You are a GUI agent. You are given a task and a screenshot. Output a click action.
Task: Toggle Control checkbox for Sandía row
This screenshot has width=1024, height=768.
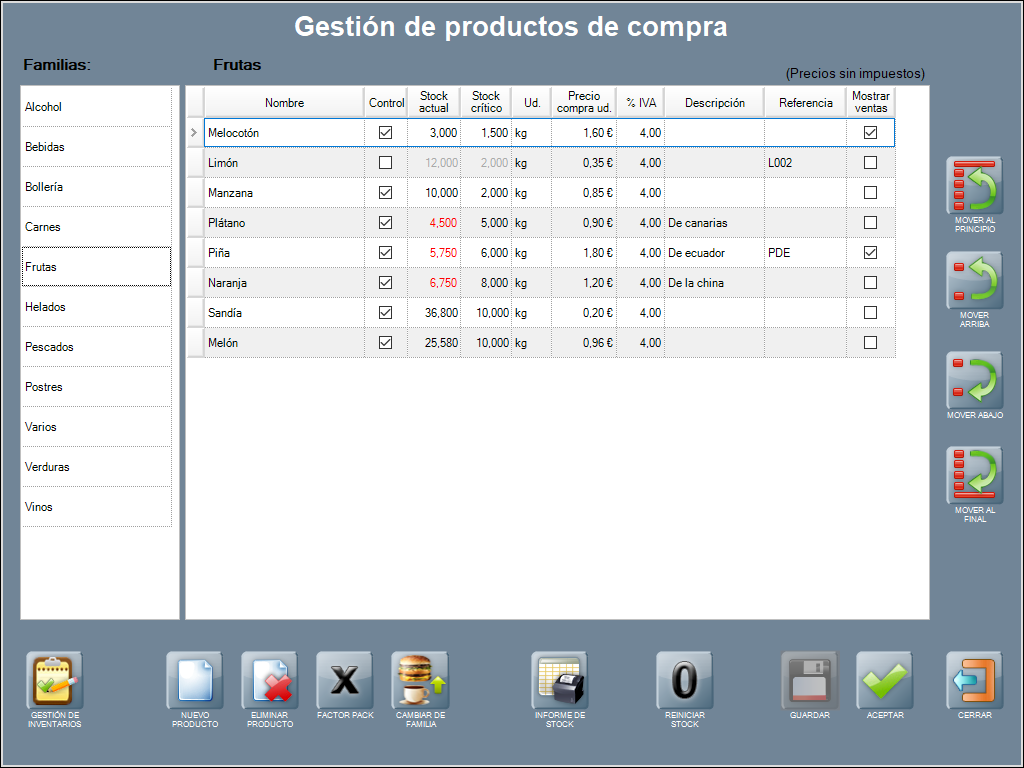point(386,313)
